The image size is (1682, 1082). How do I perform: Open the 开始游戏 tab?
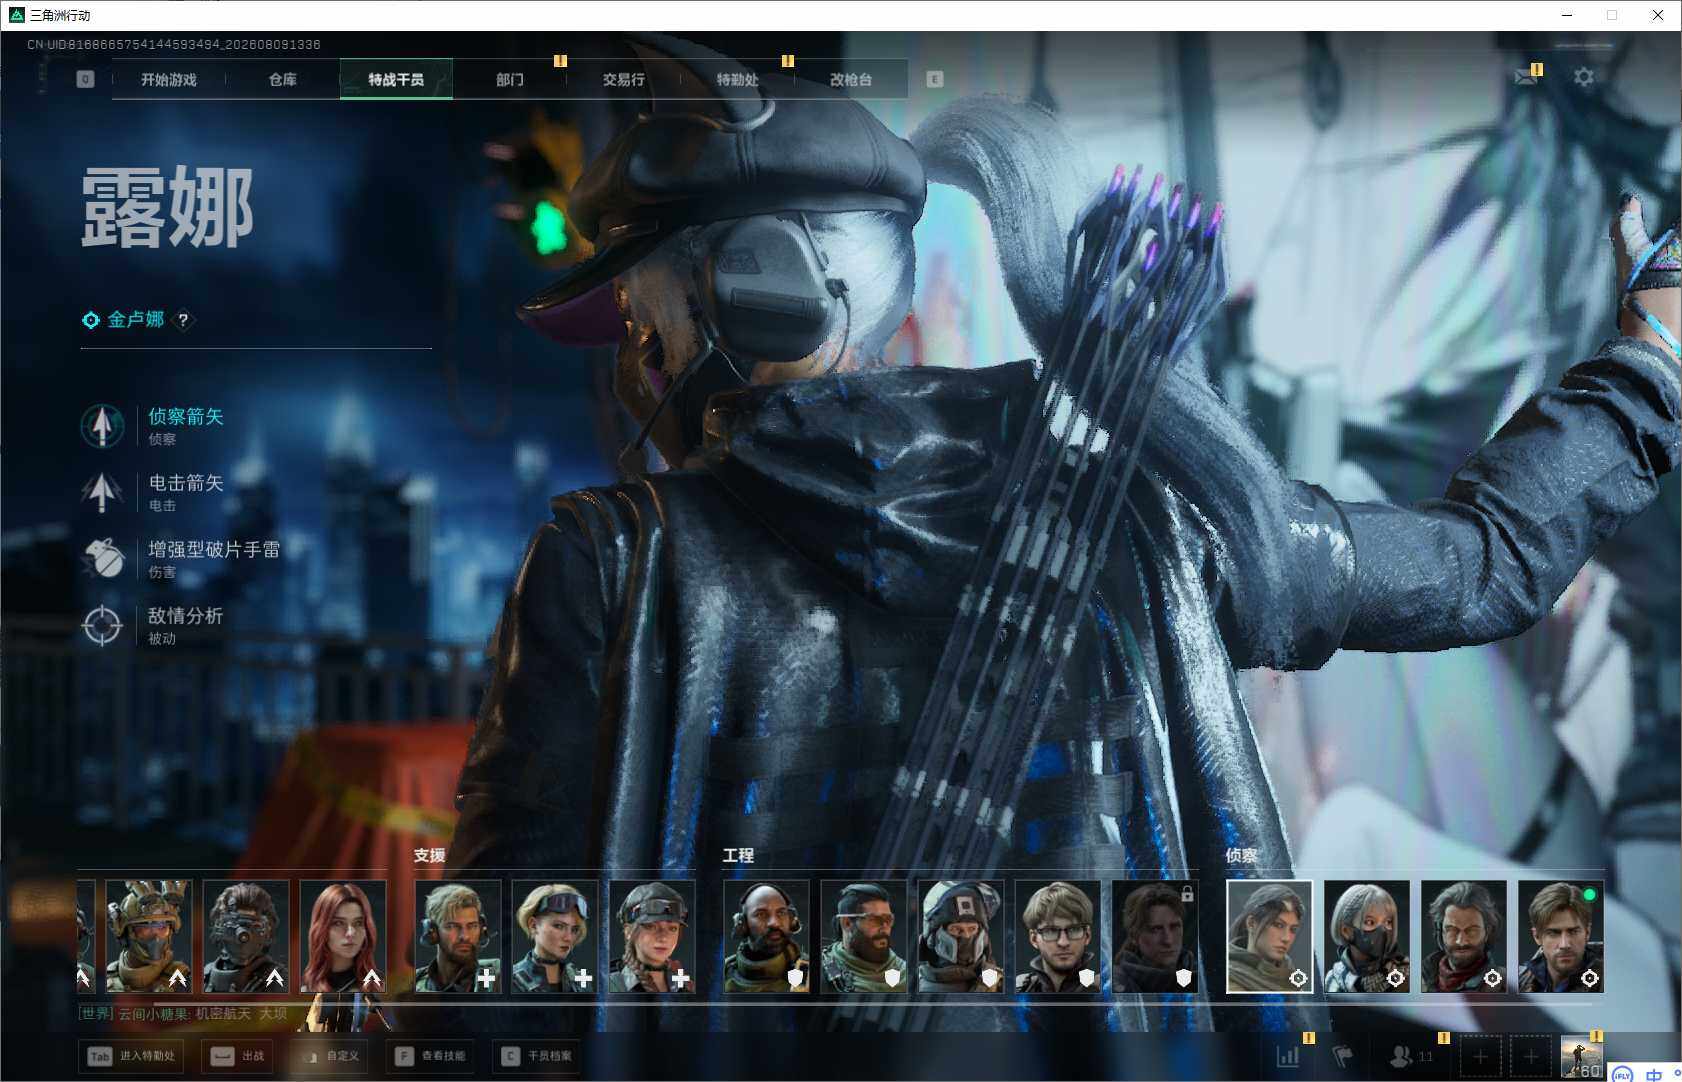pyautogui.click(x=169, y=79)
